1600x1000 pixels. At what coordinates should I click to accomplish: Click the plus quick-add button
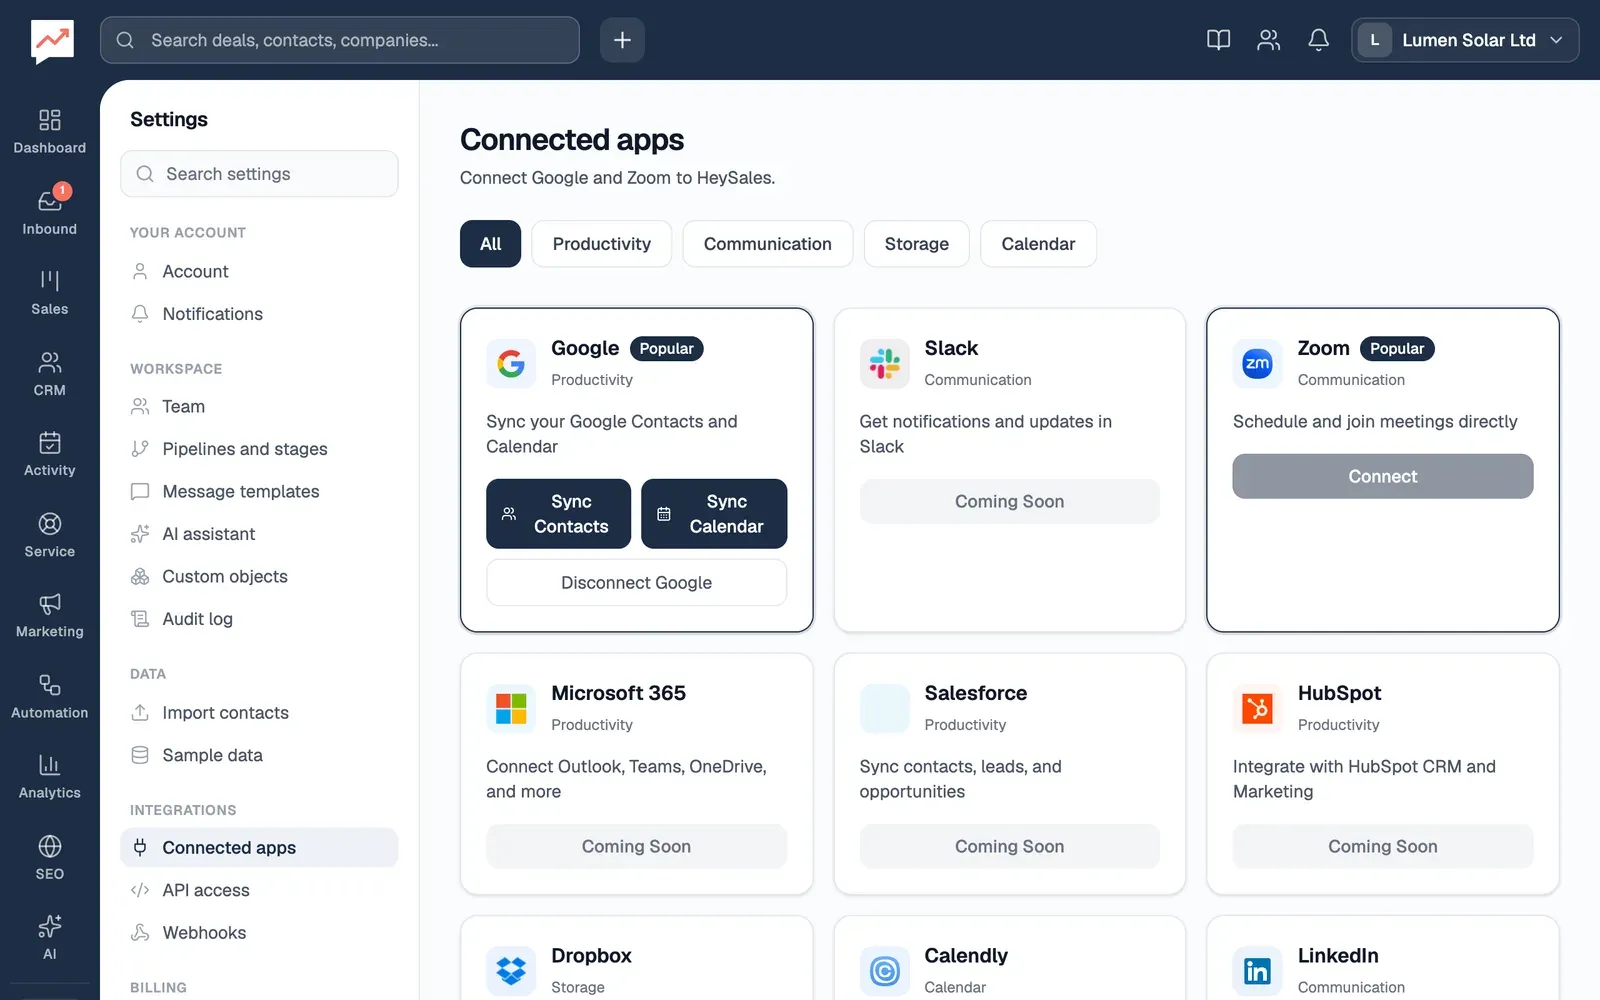point(622,40)
